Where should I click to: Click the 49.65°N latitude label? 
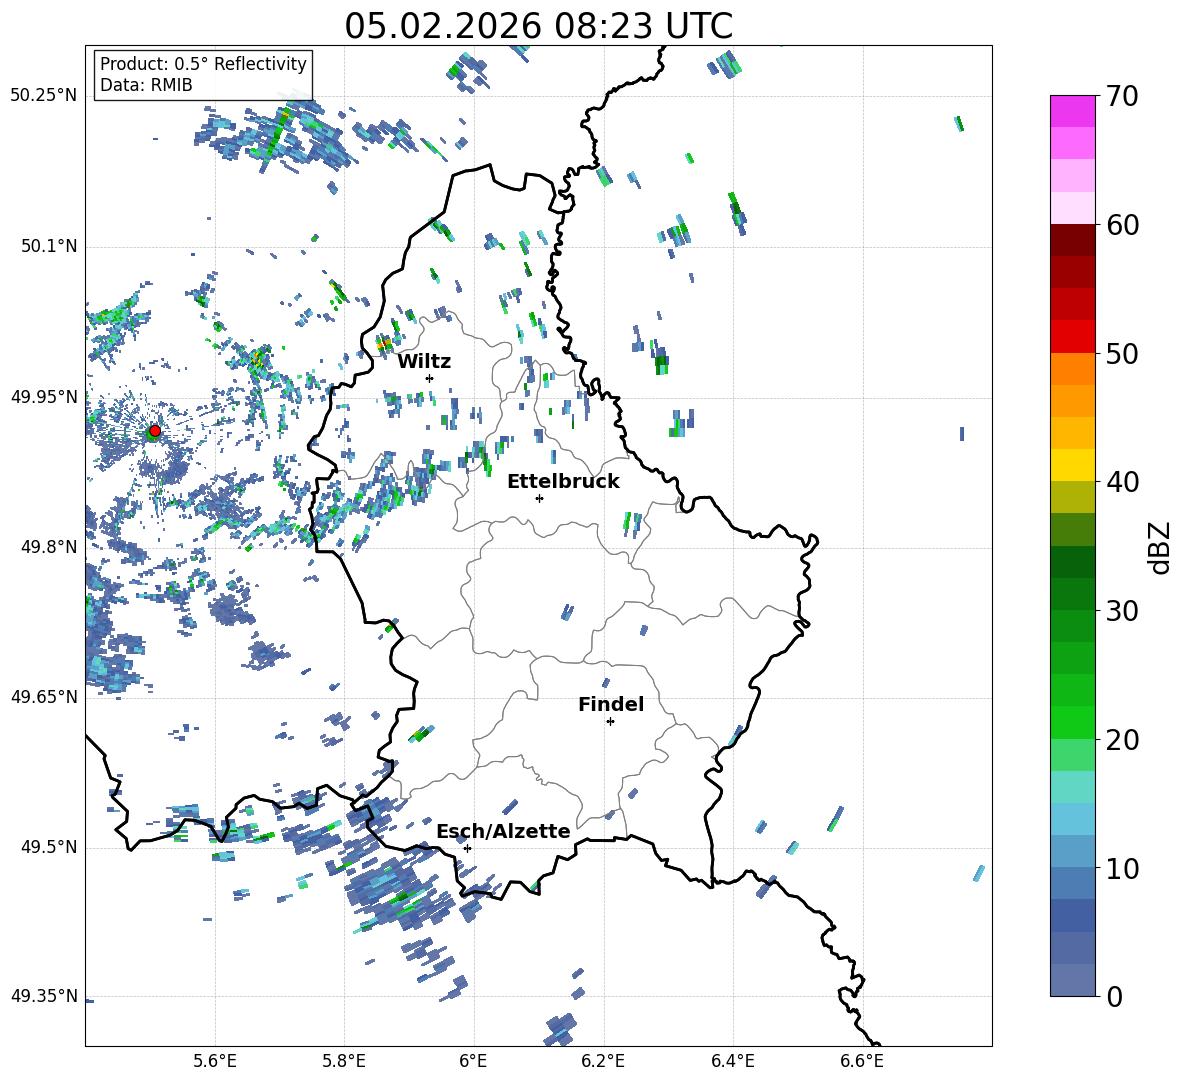point(44,697)
